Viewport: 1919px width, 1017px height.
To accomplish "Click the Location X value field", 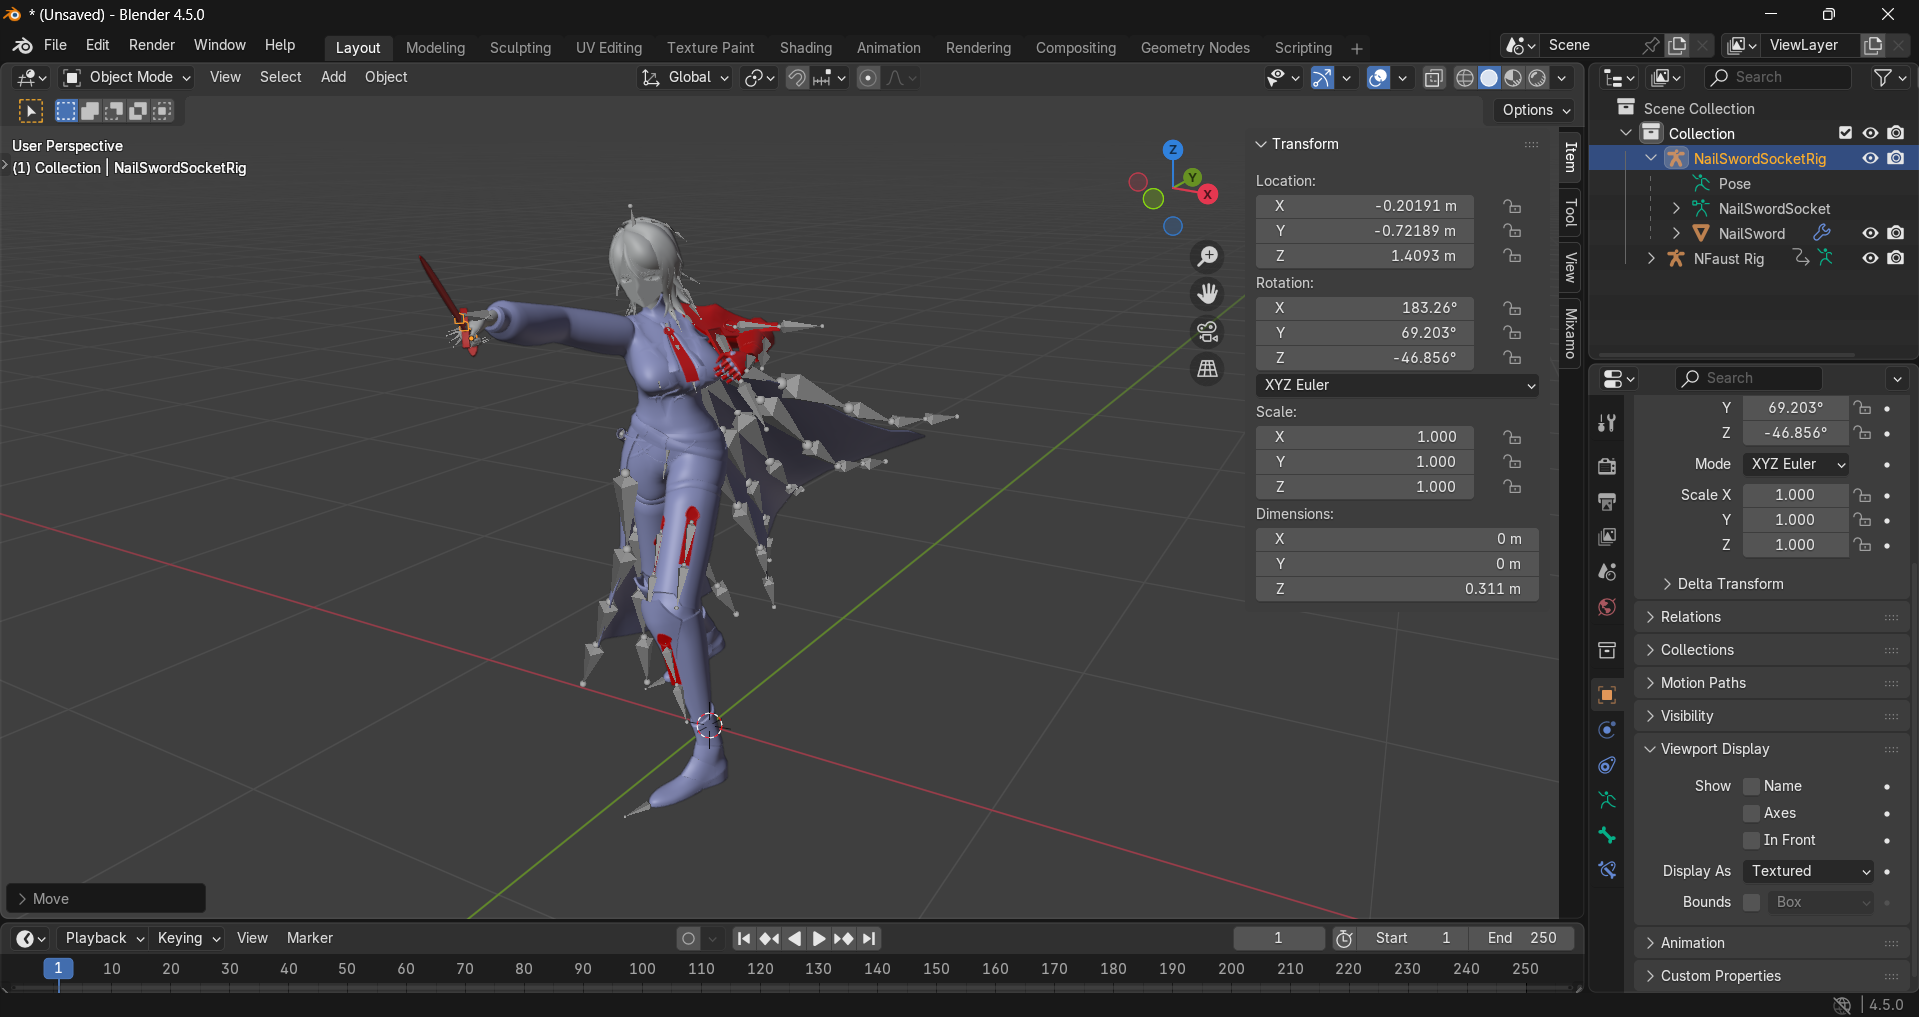I will pyautogui.click(x=1365, y=206).
